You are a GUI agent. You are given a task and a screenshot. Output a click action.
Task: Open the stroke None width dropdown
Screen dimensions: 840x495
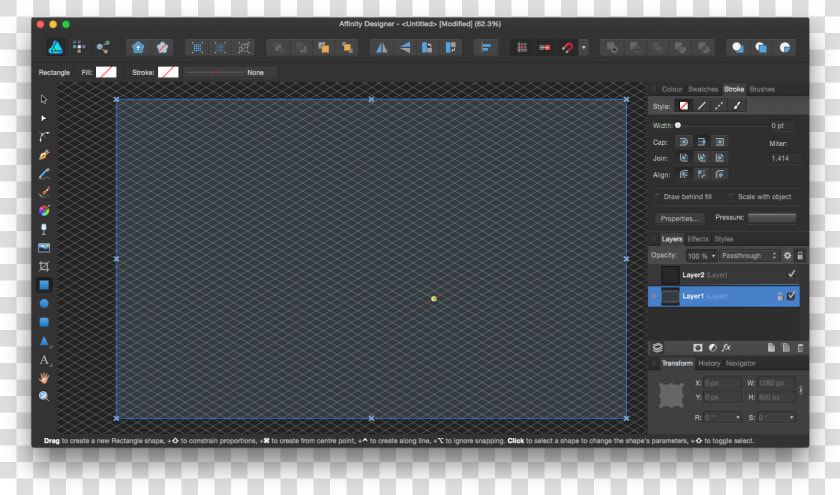[230, 72]
